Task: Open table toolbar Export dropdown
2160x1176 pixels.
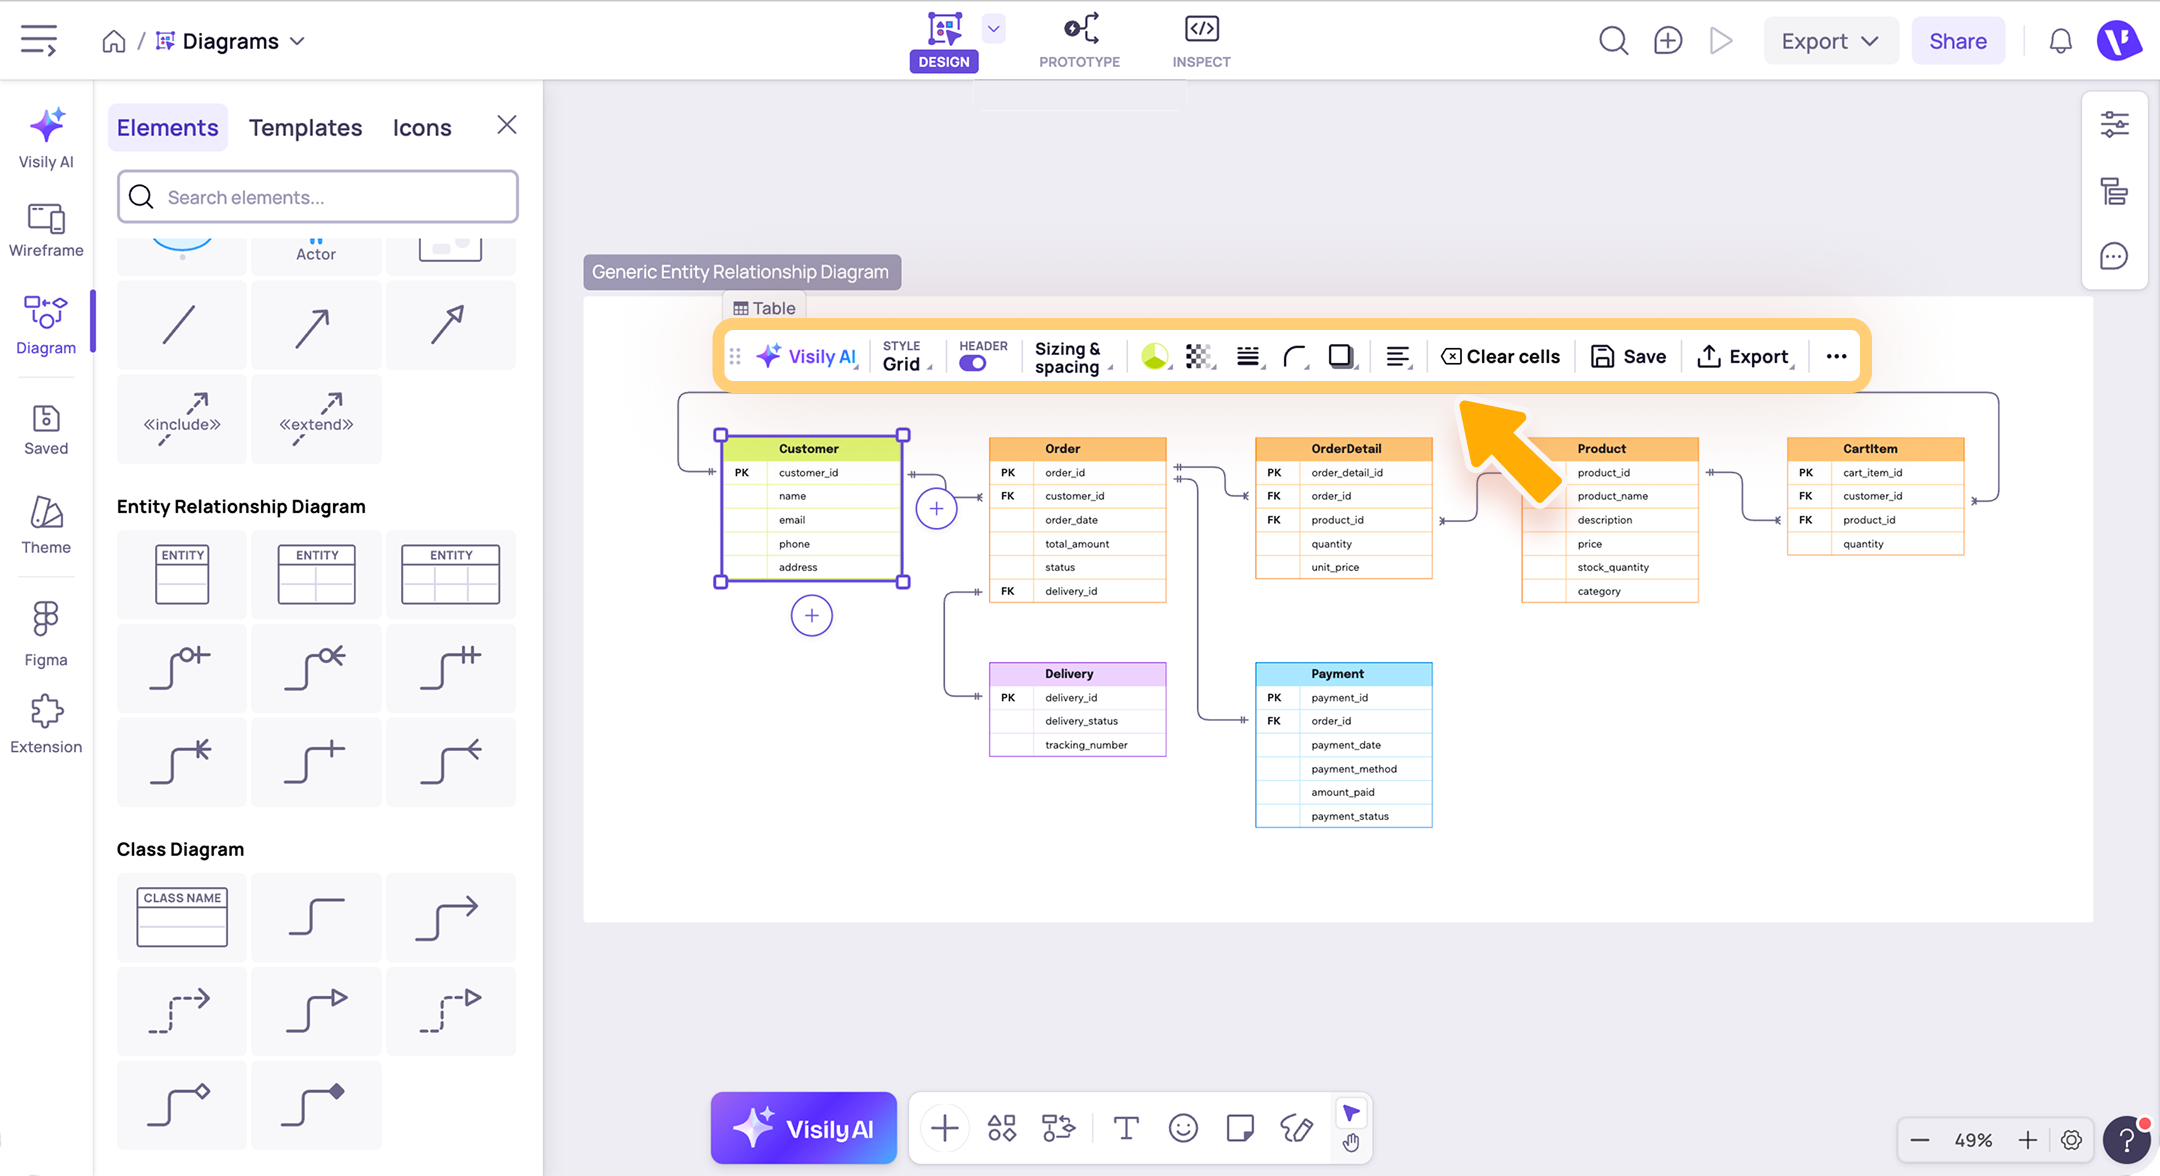Action: click(x=1746, y=356)
